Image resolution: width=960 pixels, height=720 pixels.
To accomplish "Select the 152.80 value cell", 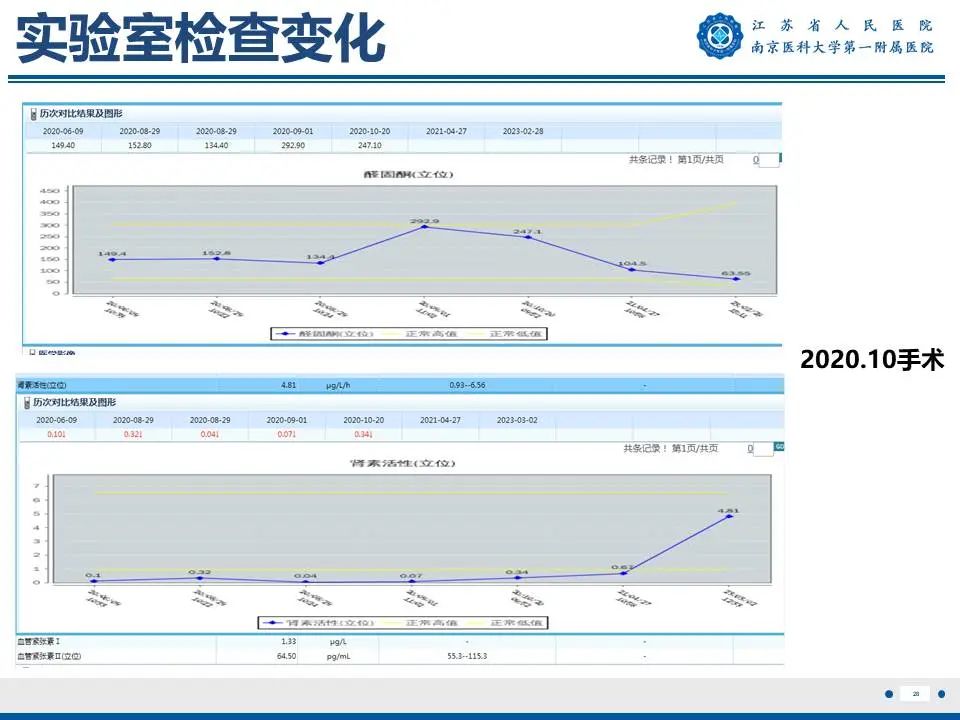I will (140, 146).
